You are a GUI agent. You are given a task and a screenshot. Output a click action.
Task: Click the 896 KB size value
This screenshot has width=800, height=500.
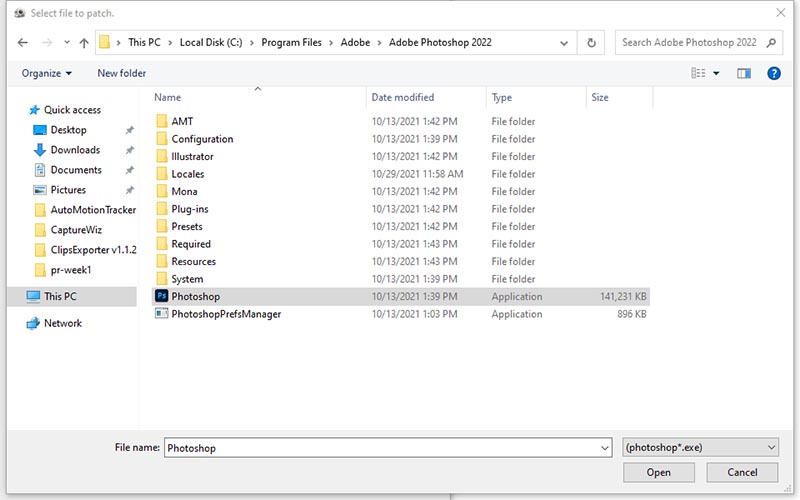pos(632,314)
